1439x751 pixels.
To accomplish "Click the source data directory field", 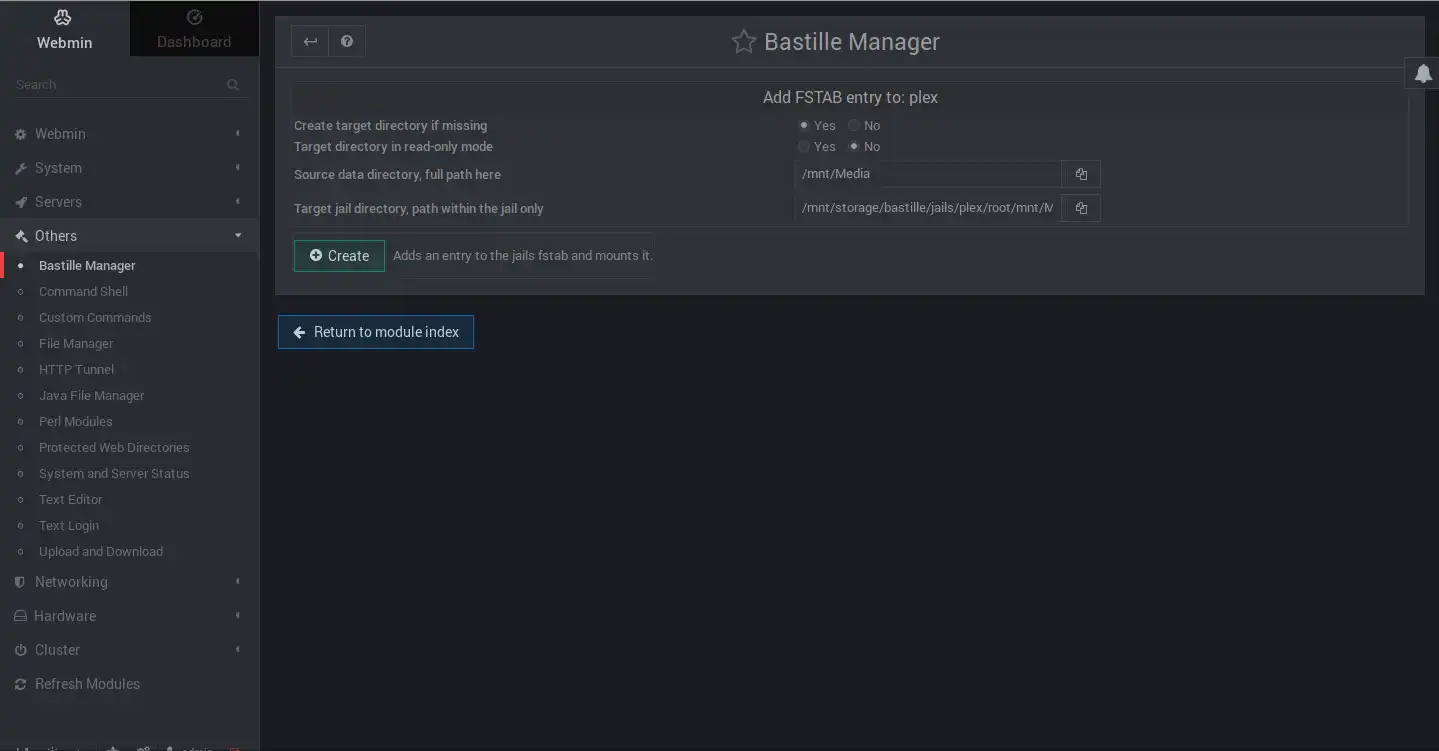I will [x=928, y=174].
